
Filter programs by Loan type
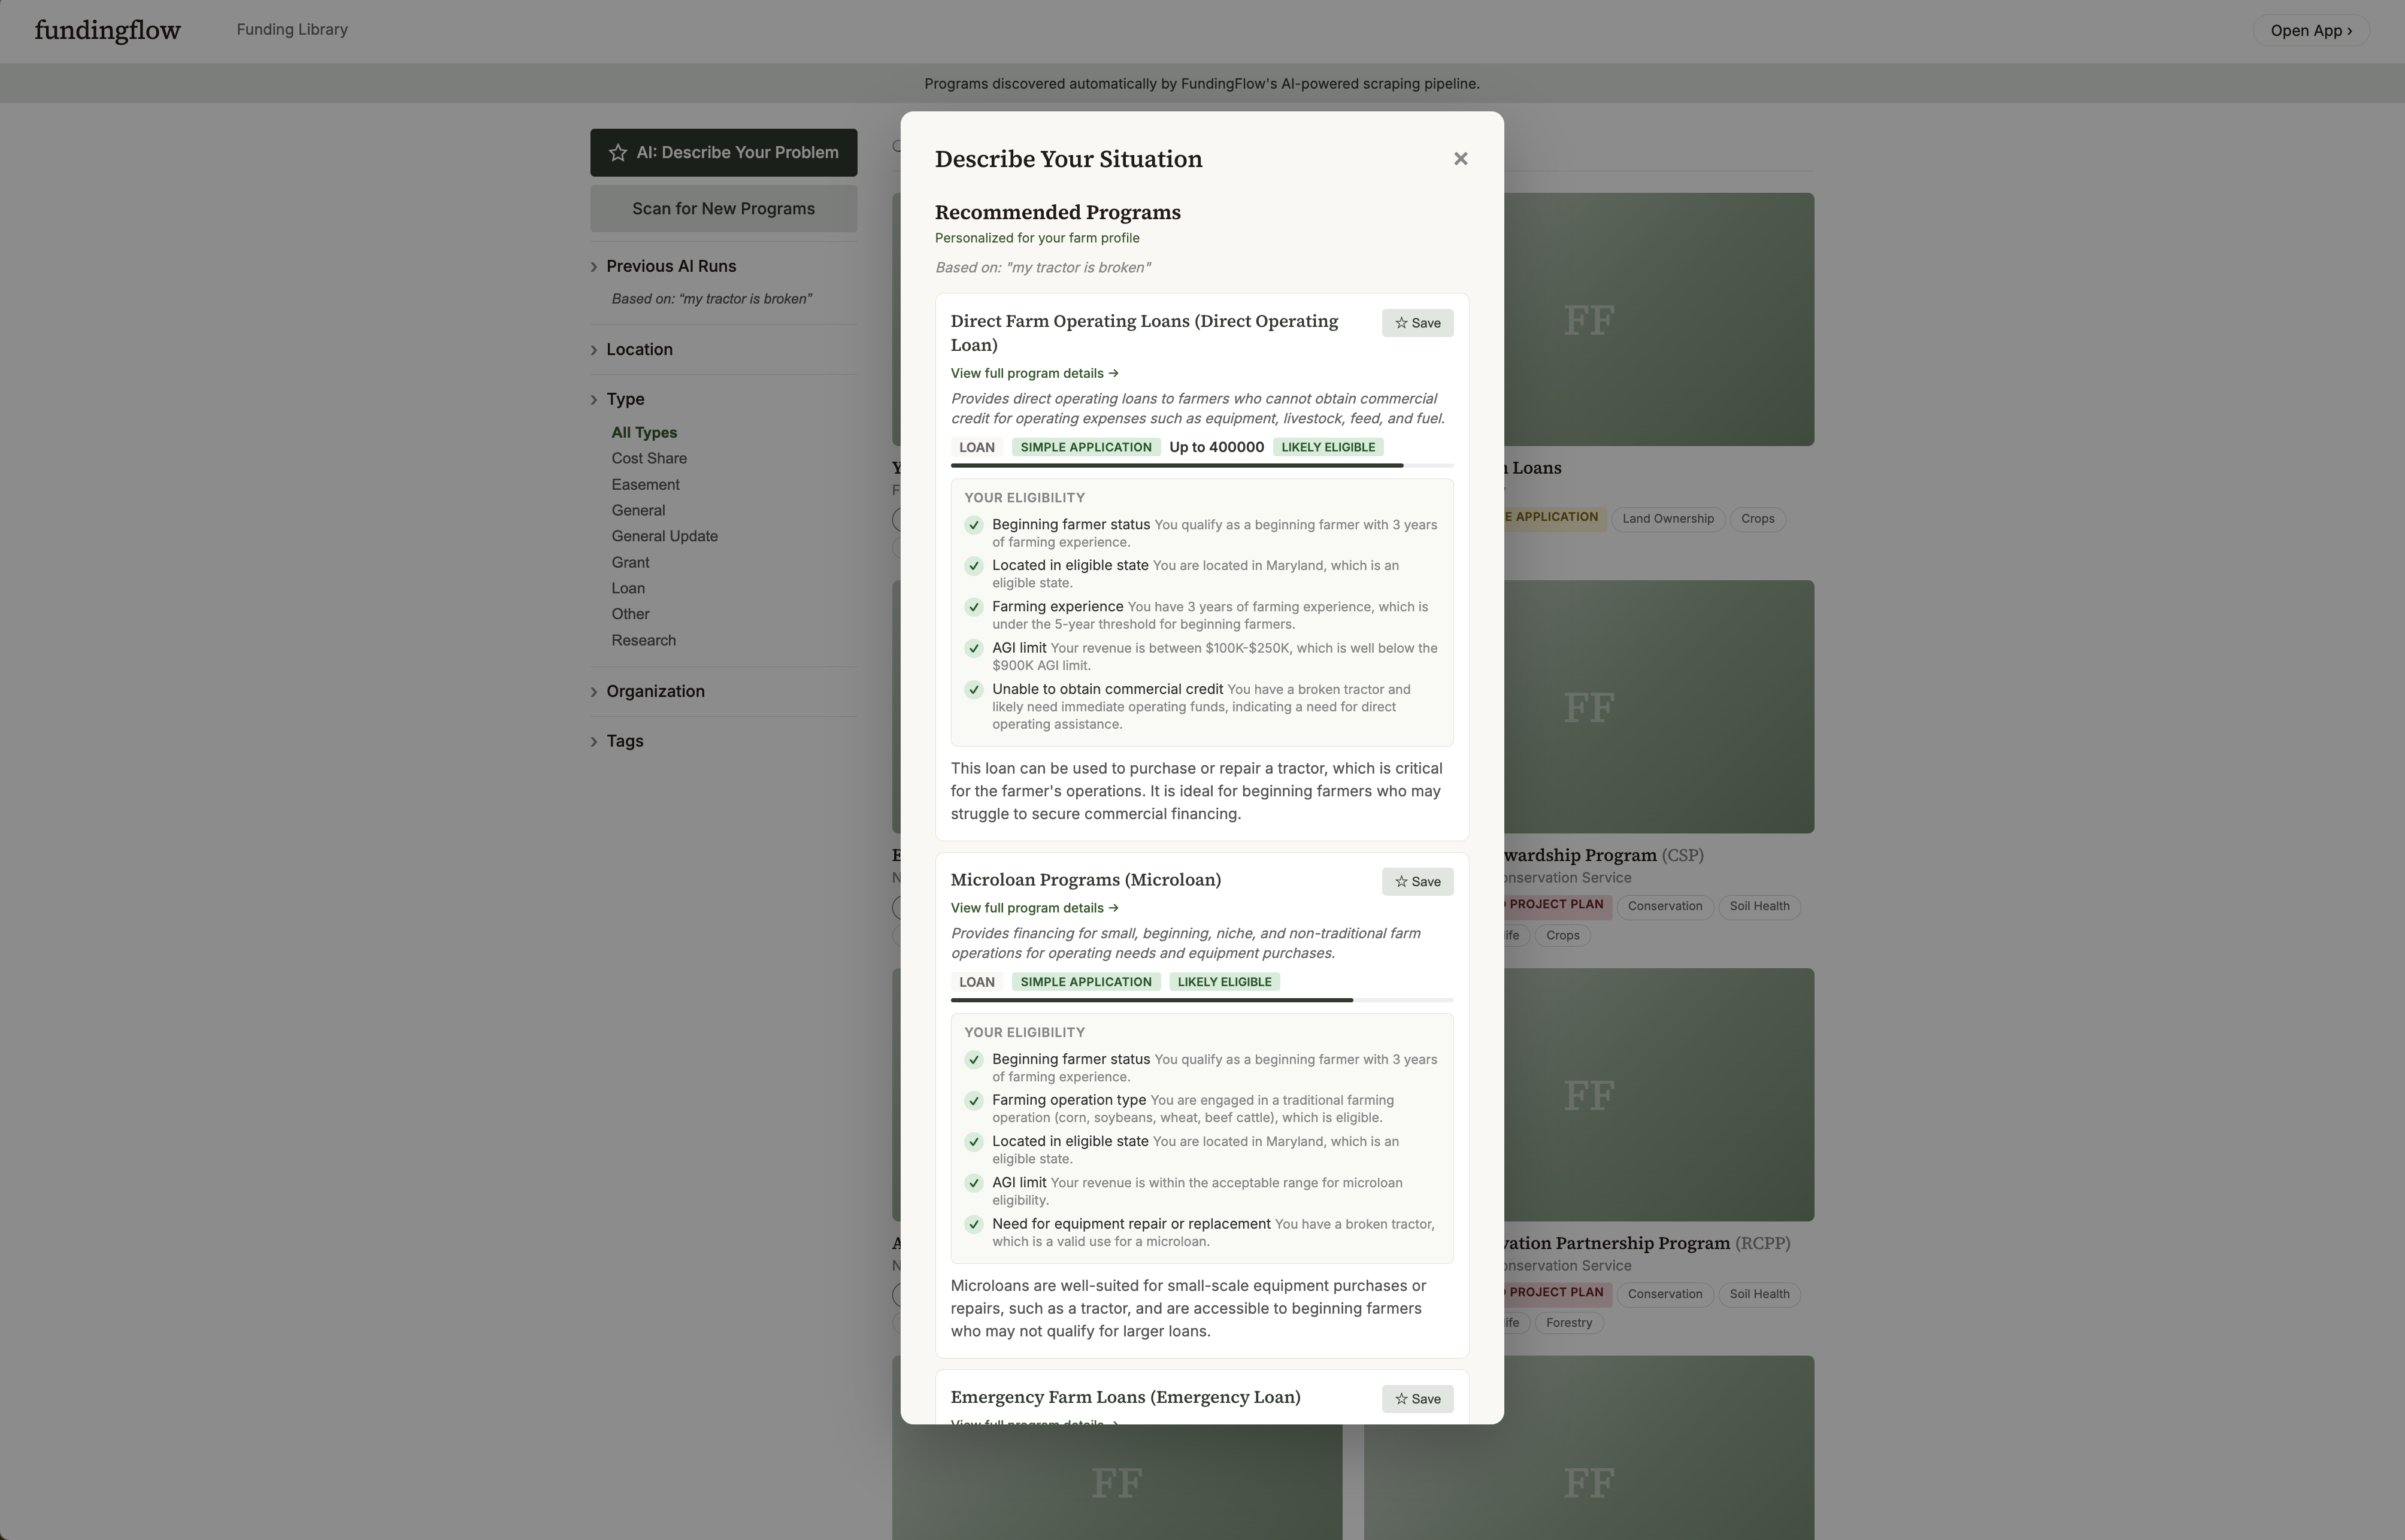[x=628, y=588]
